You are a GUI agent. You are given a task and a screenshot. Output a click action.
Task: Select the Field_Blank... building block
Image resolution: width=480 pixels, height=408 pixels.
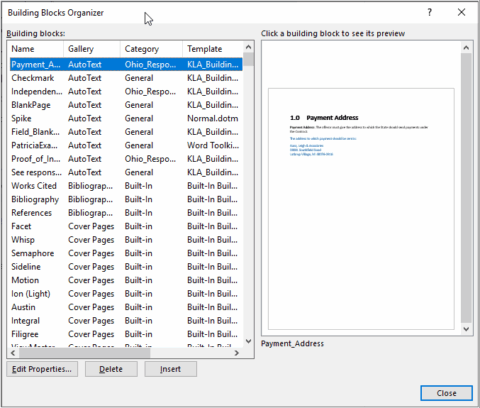click(x=126, y=132)
